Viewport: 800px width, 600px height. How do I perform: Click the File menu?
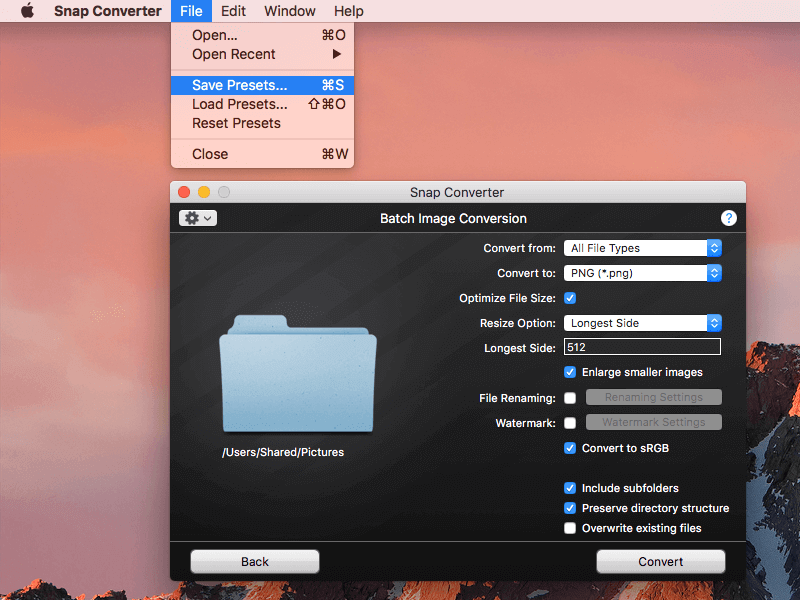click(x=191, y=11)
